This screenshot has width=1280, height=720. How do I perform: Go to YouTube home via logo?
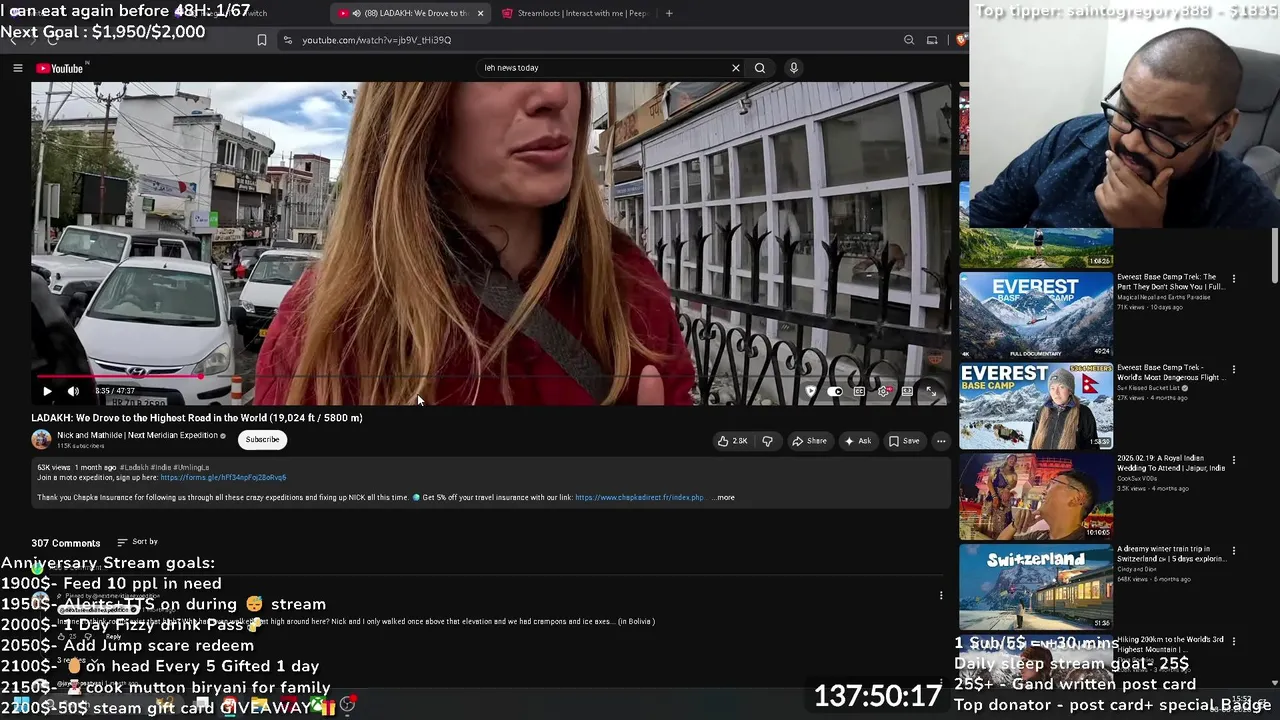(60, 68)
